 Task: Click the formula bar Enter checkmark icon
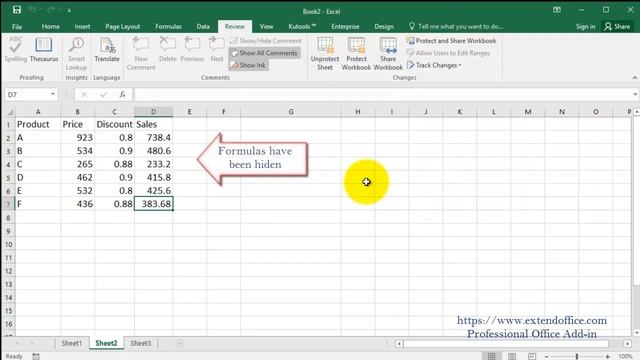point(103,95)
